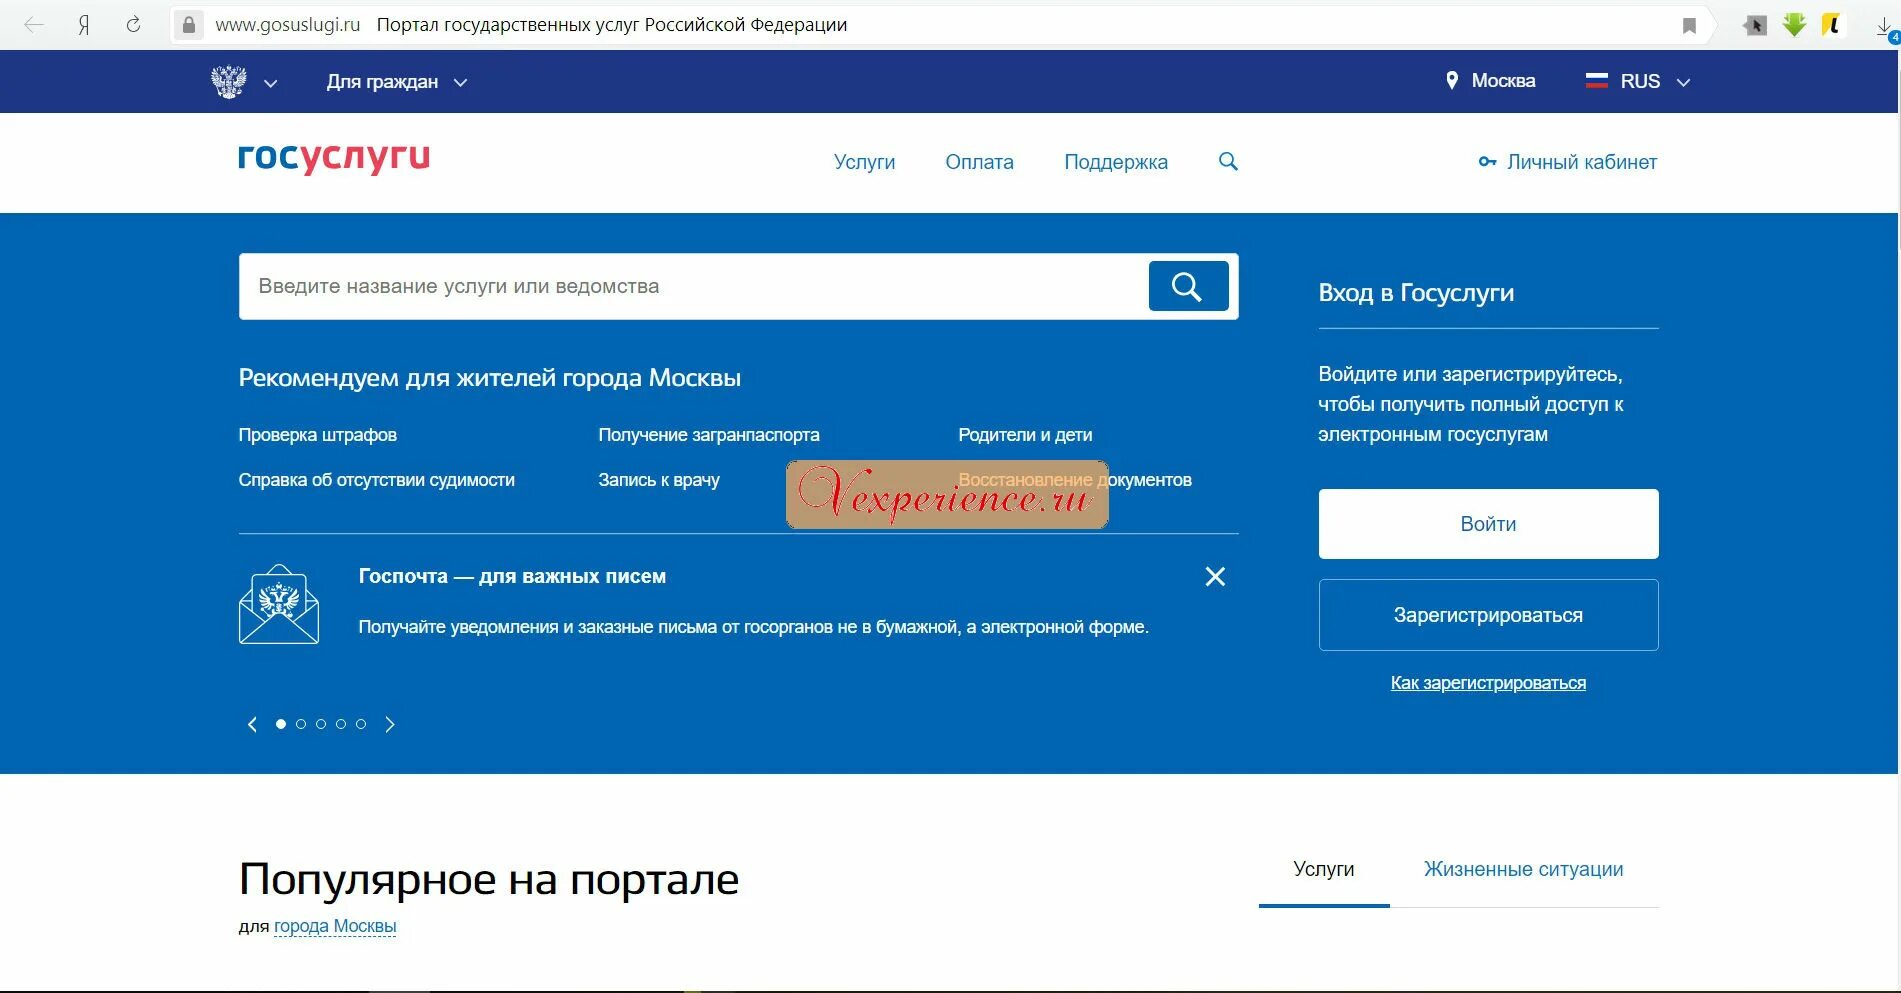Open Родители и дети
The image size is (1901, 993).
click(1025, 435)
